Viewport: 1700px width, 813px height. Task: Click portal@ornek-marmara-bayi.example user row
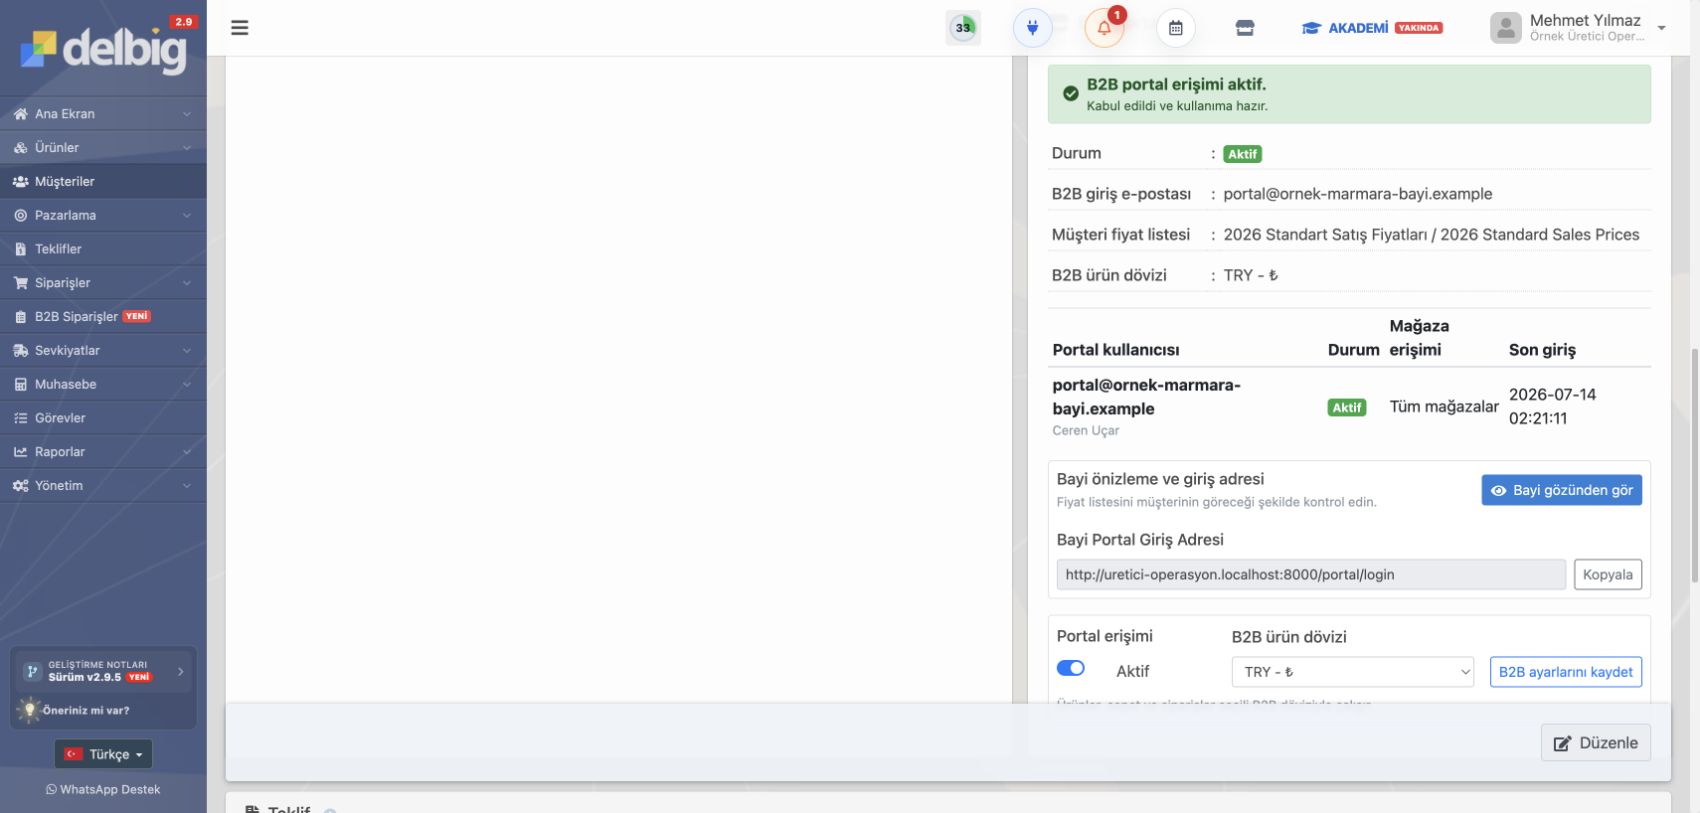[1349, 408]
